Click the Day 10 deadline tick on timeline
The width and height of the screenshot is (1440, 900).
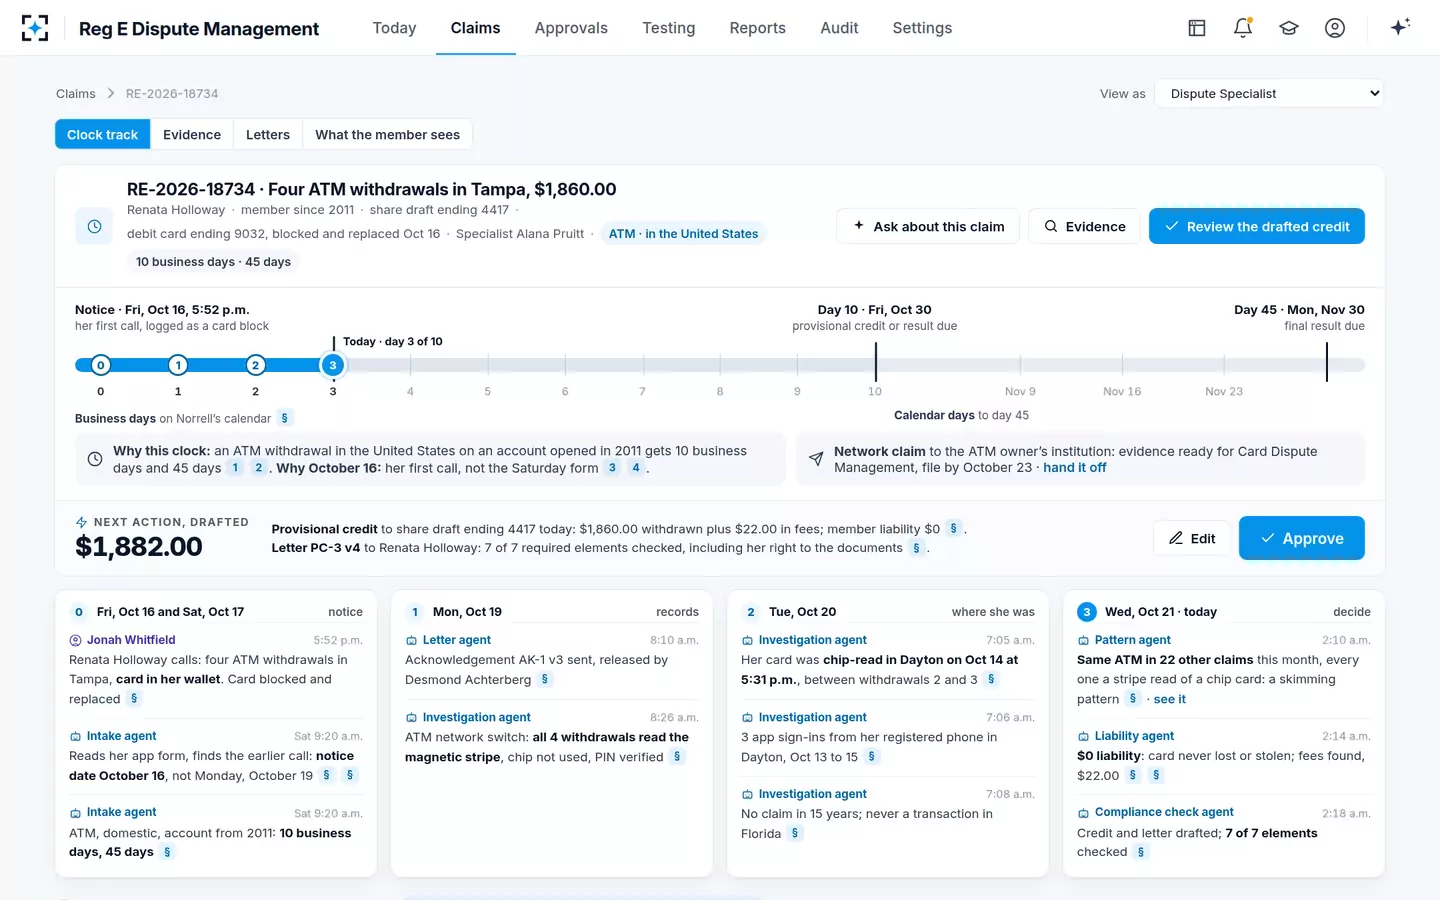875,362
